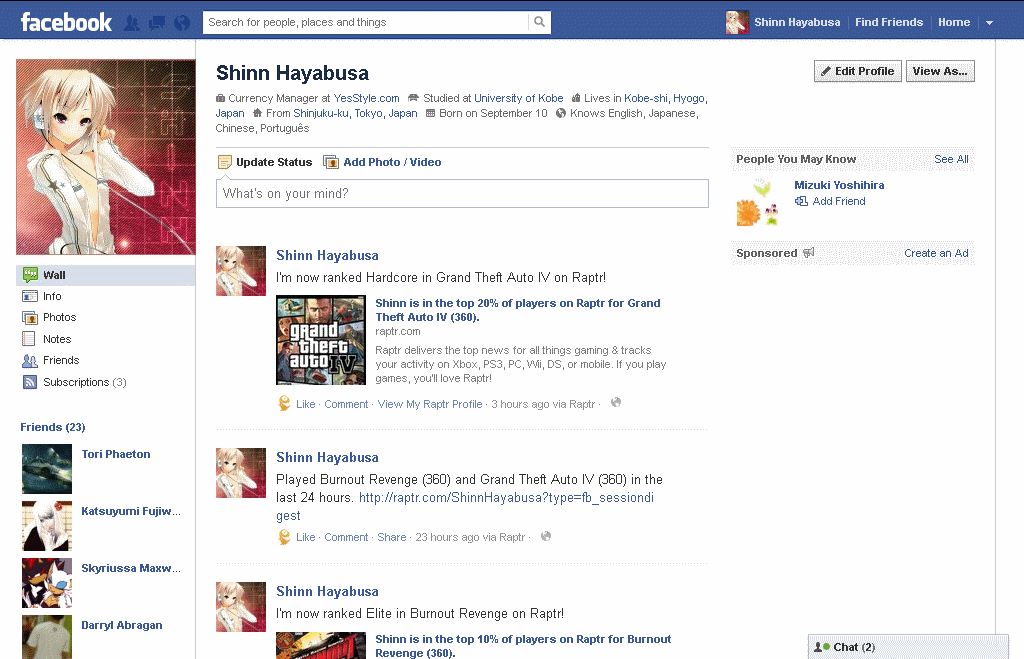Click the Add Photo / Video picture icon
The height and width of the screenshot is (659, 1024).
point(331,162)
